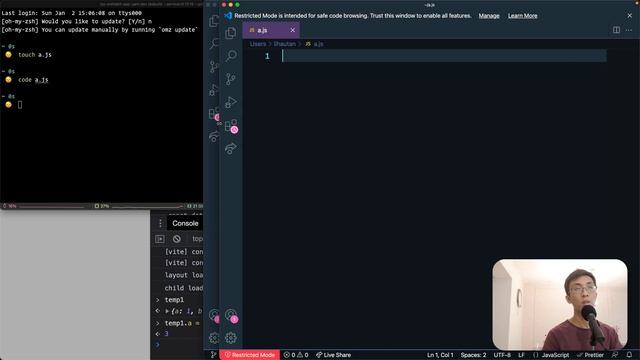The image size is (640, 360).
Task: Click the Shaufan breadcrumb segment
Action: pyautogui.click(x=284, y=44)
